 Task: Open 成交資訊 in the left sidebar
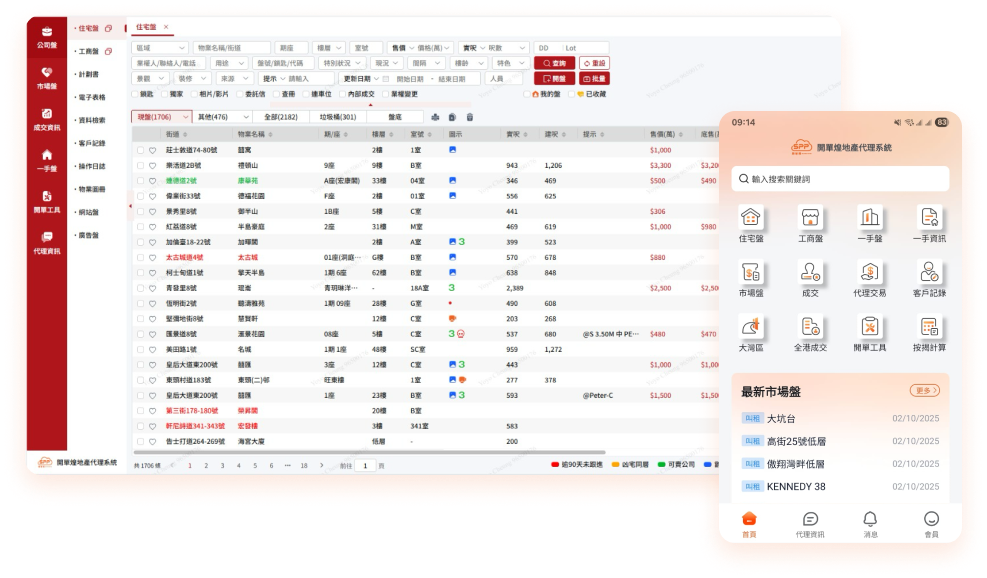tap(47, 118)
